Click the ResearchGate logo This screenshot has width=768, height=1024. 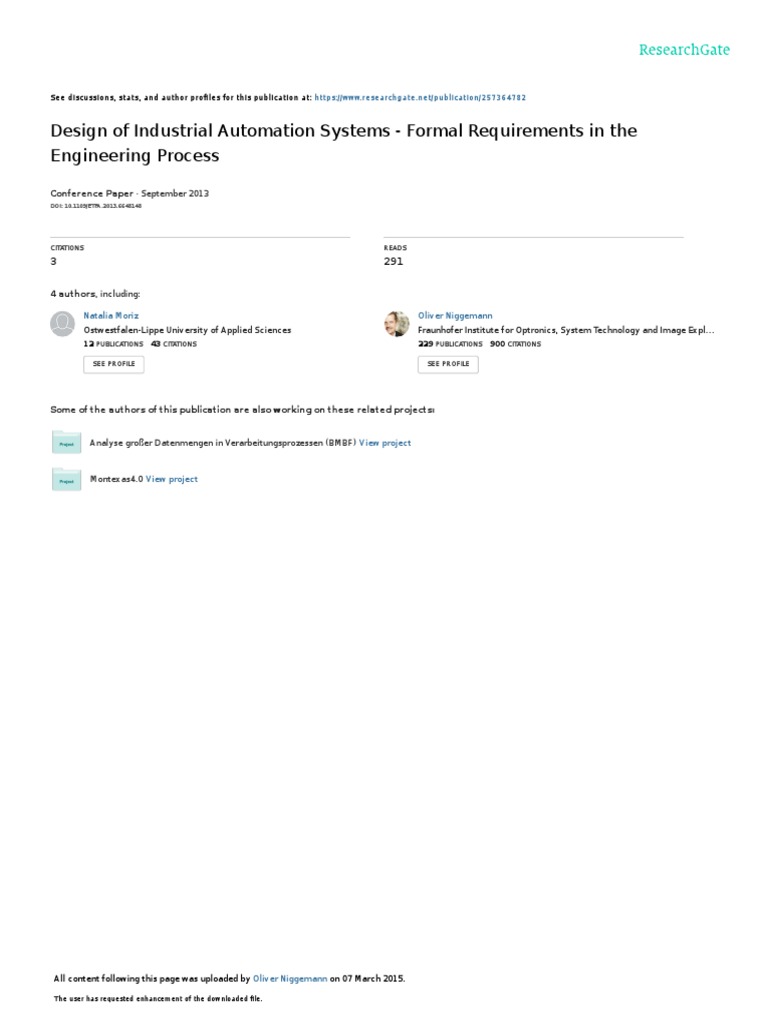685,50
